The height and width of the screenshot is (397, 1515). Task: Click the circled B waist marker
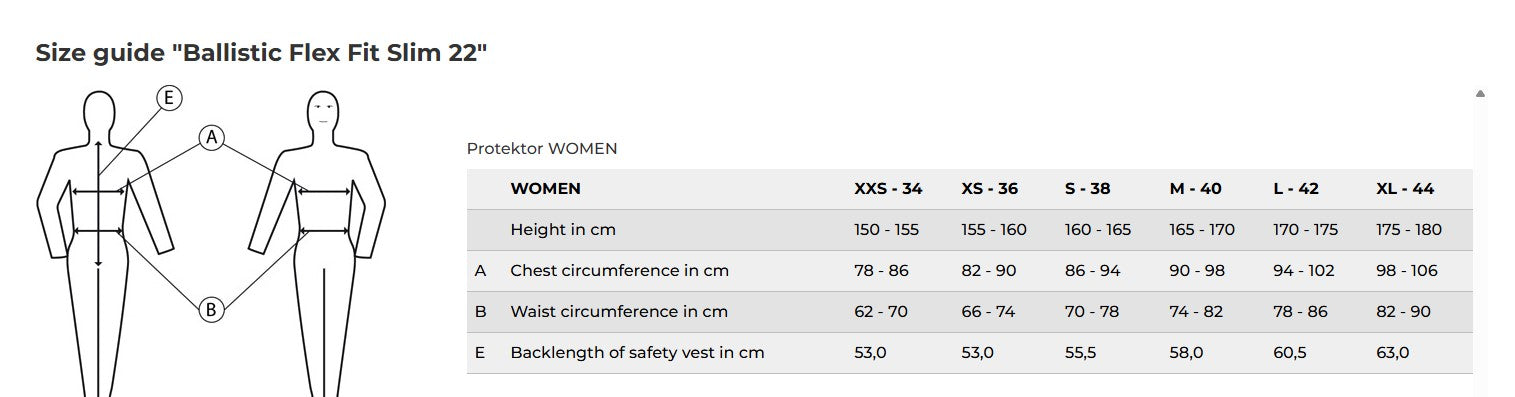pyautogui.click(x=210, y=309)
